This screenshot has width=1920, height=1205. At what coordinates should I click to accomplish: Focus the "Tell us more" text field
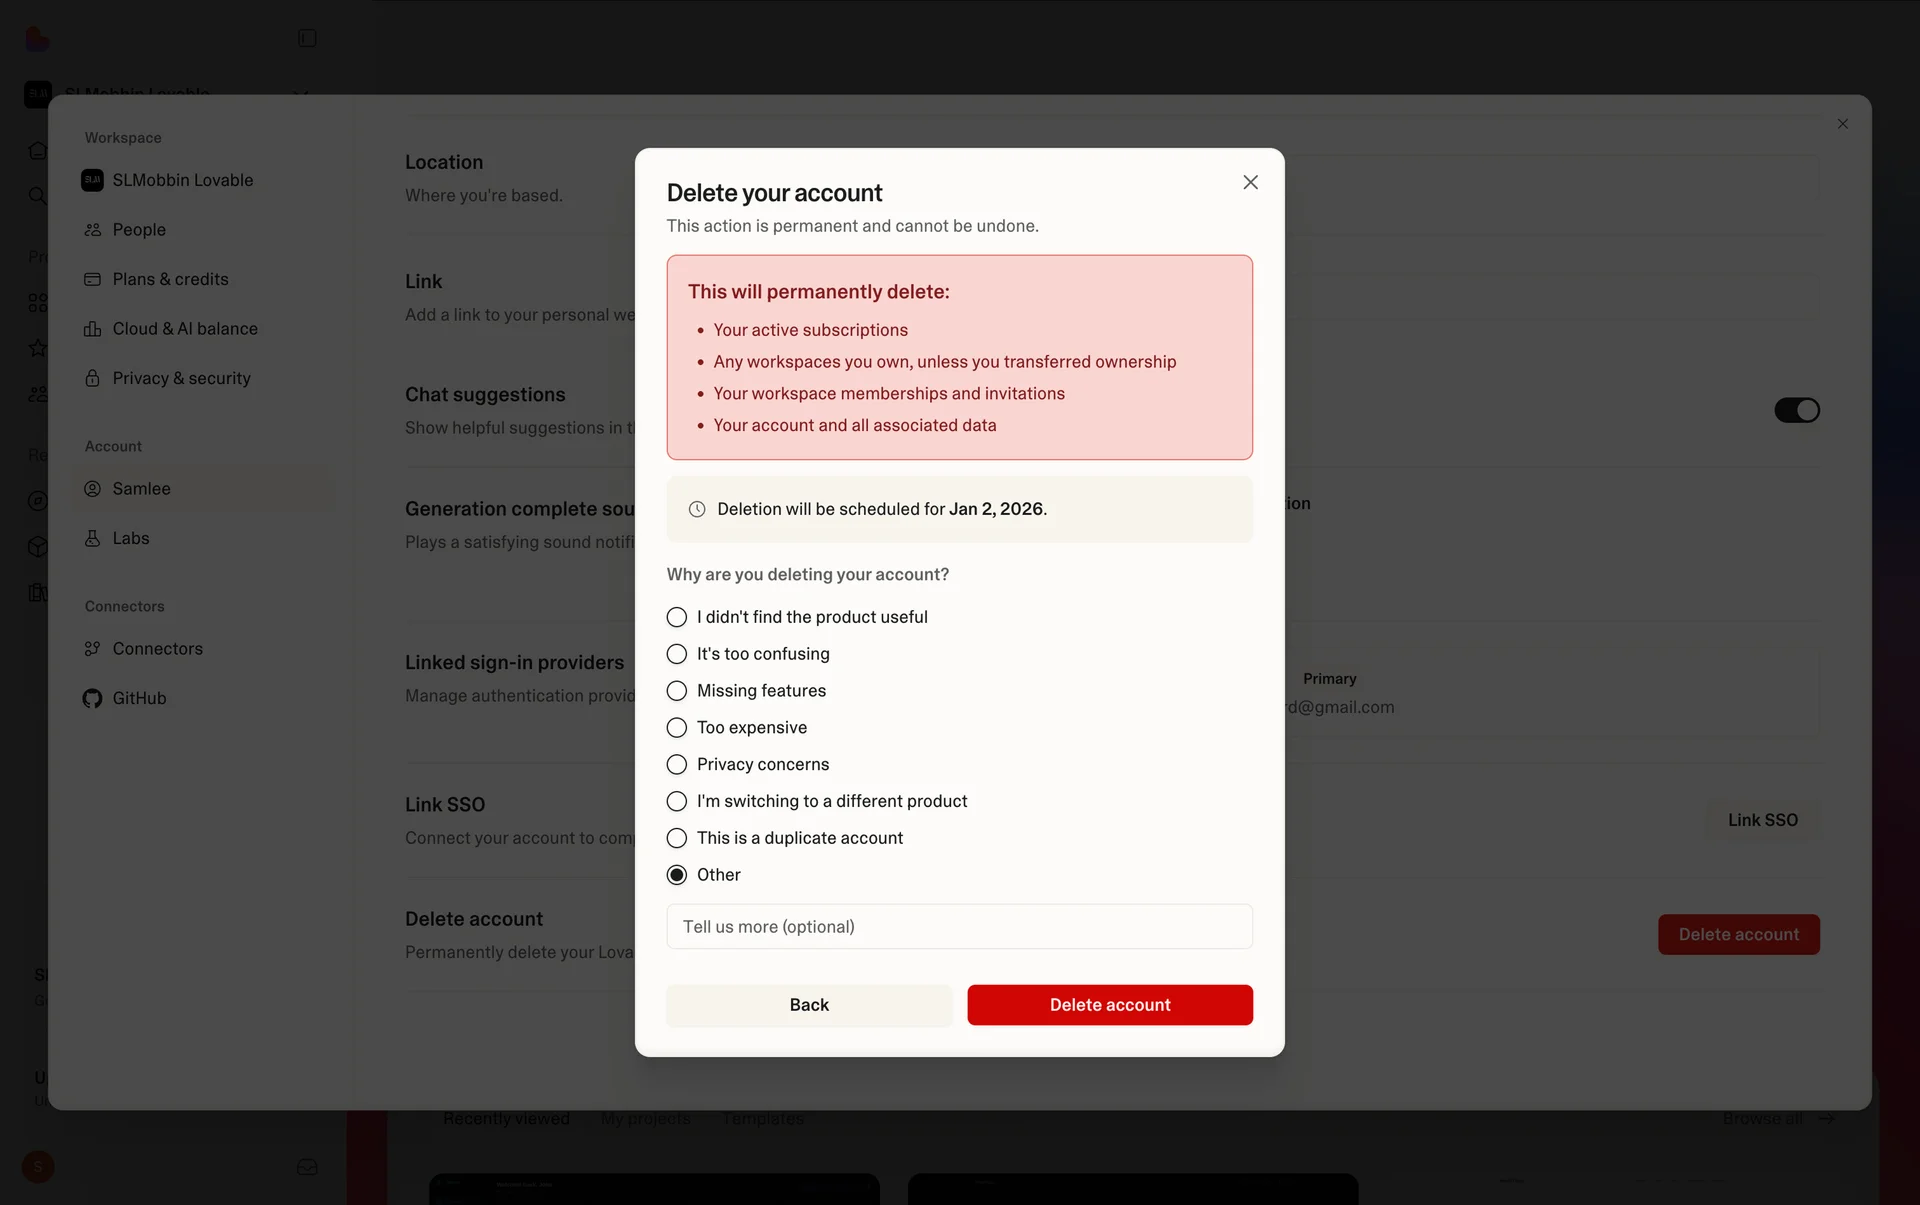960,926
